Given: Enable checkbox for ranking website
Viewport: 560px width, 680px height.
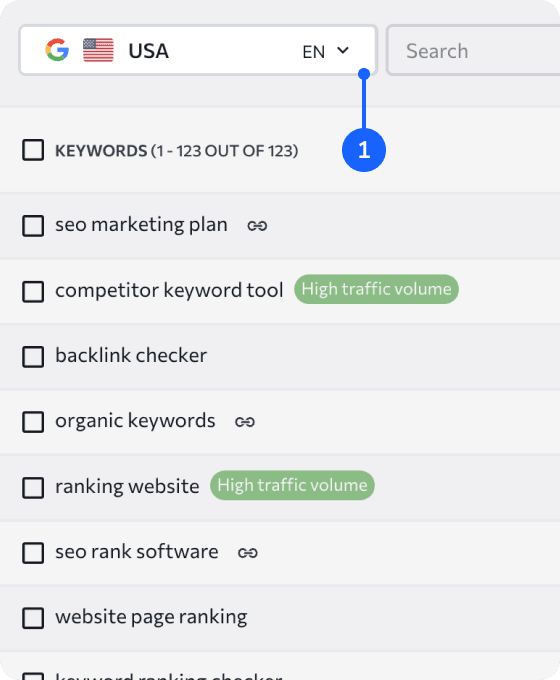Looking at the screenshot, I should (33, 487).
